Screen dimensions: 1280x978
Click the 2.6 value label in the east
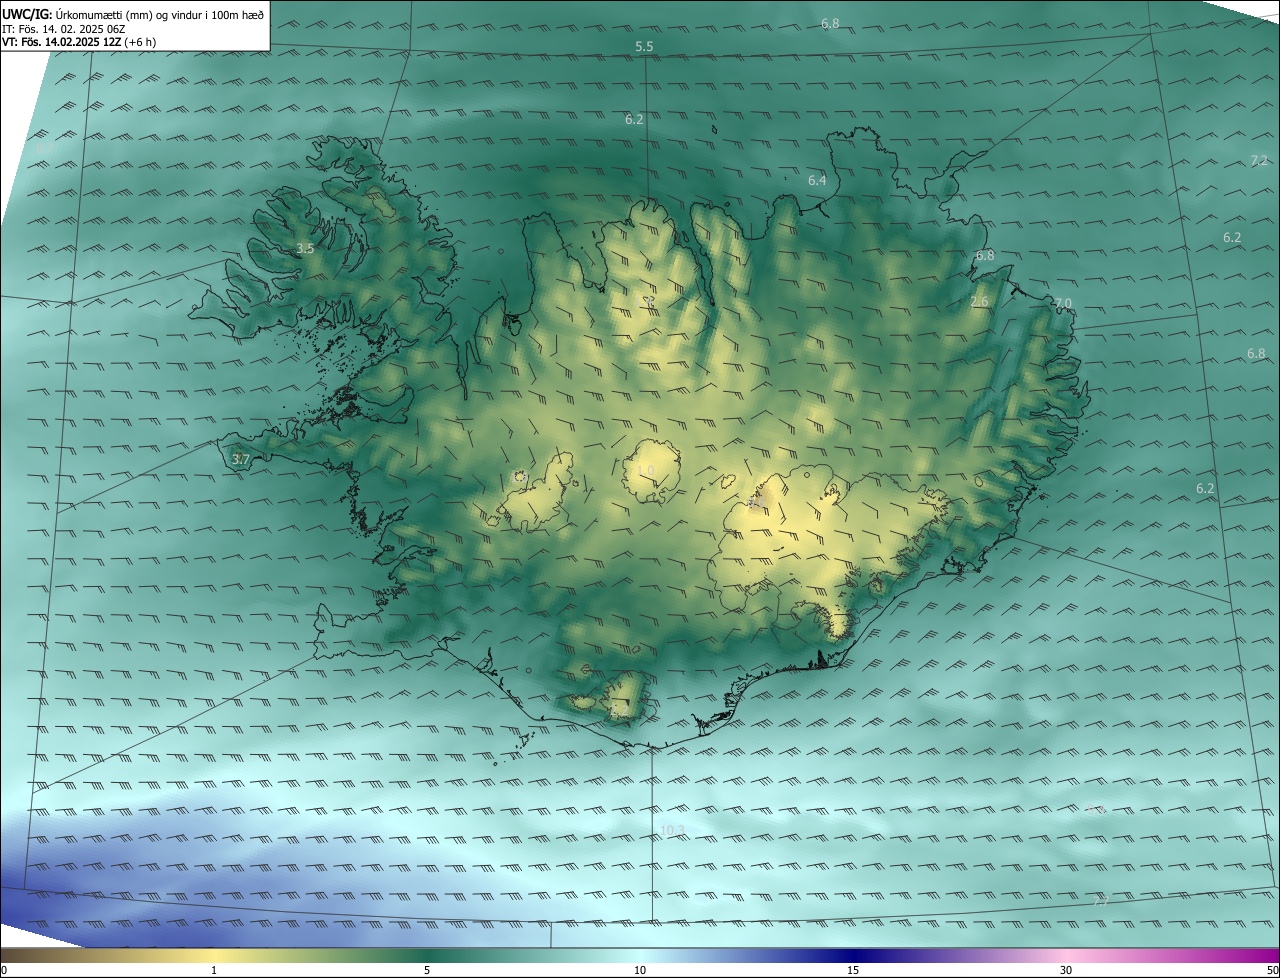979,302
